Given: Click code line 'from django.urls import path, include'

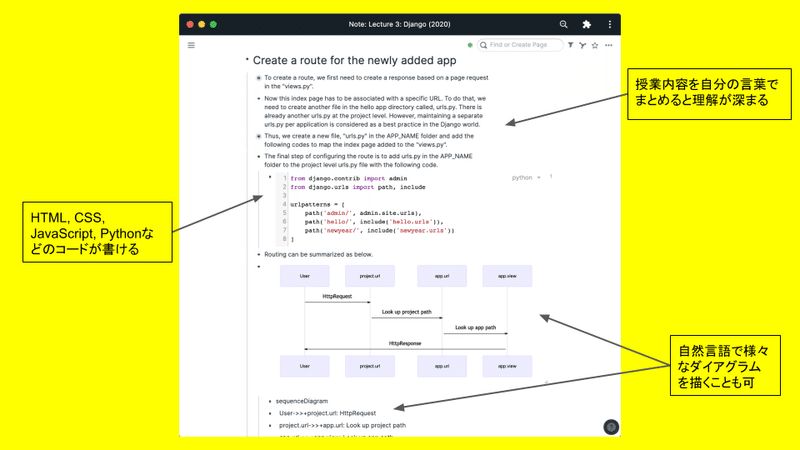Looking at the screenshot, I should [x=358, y=187].
